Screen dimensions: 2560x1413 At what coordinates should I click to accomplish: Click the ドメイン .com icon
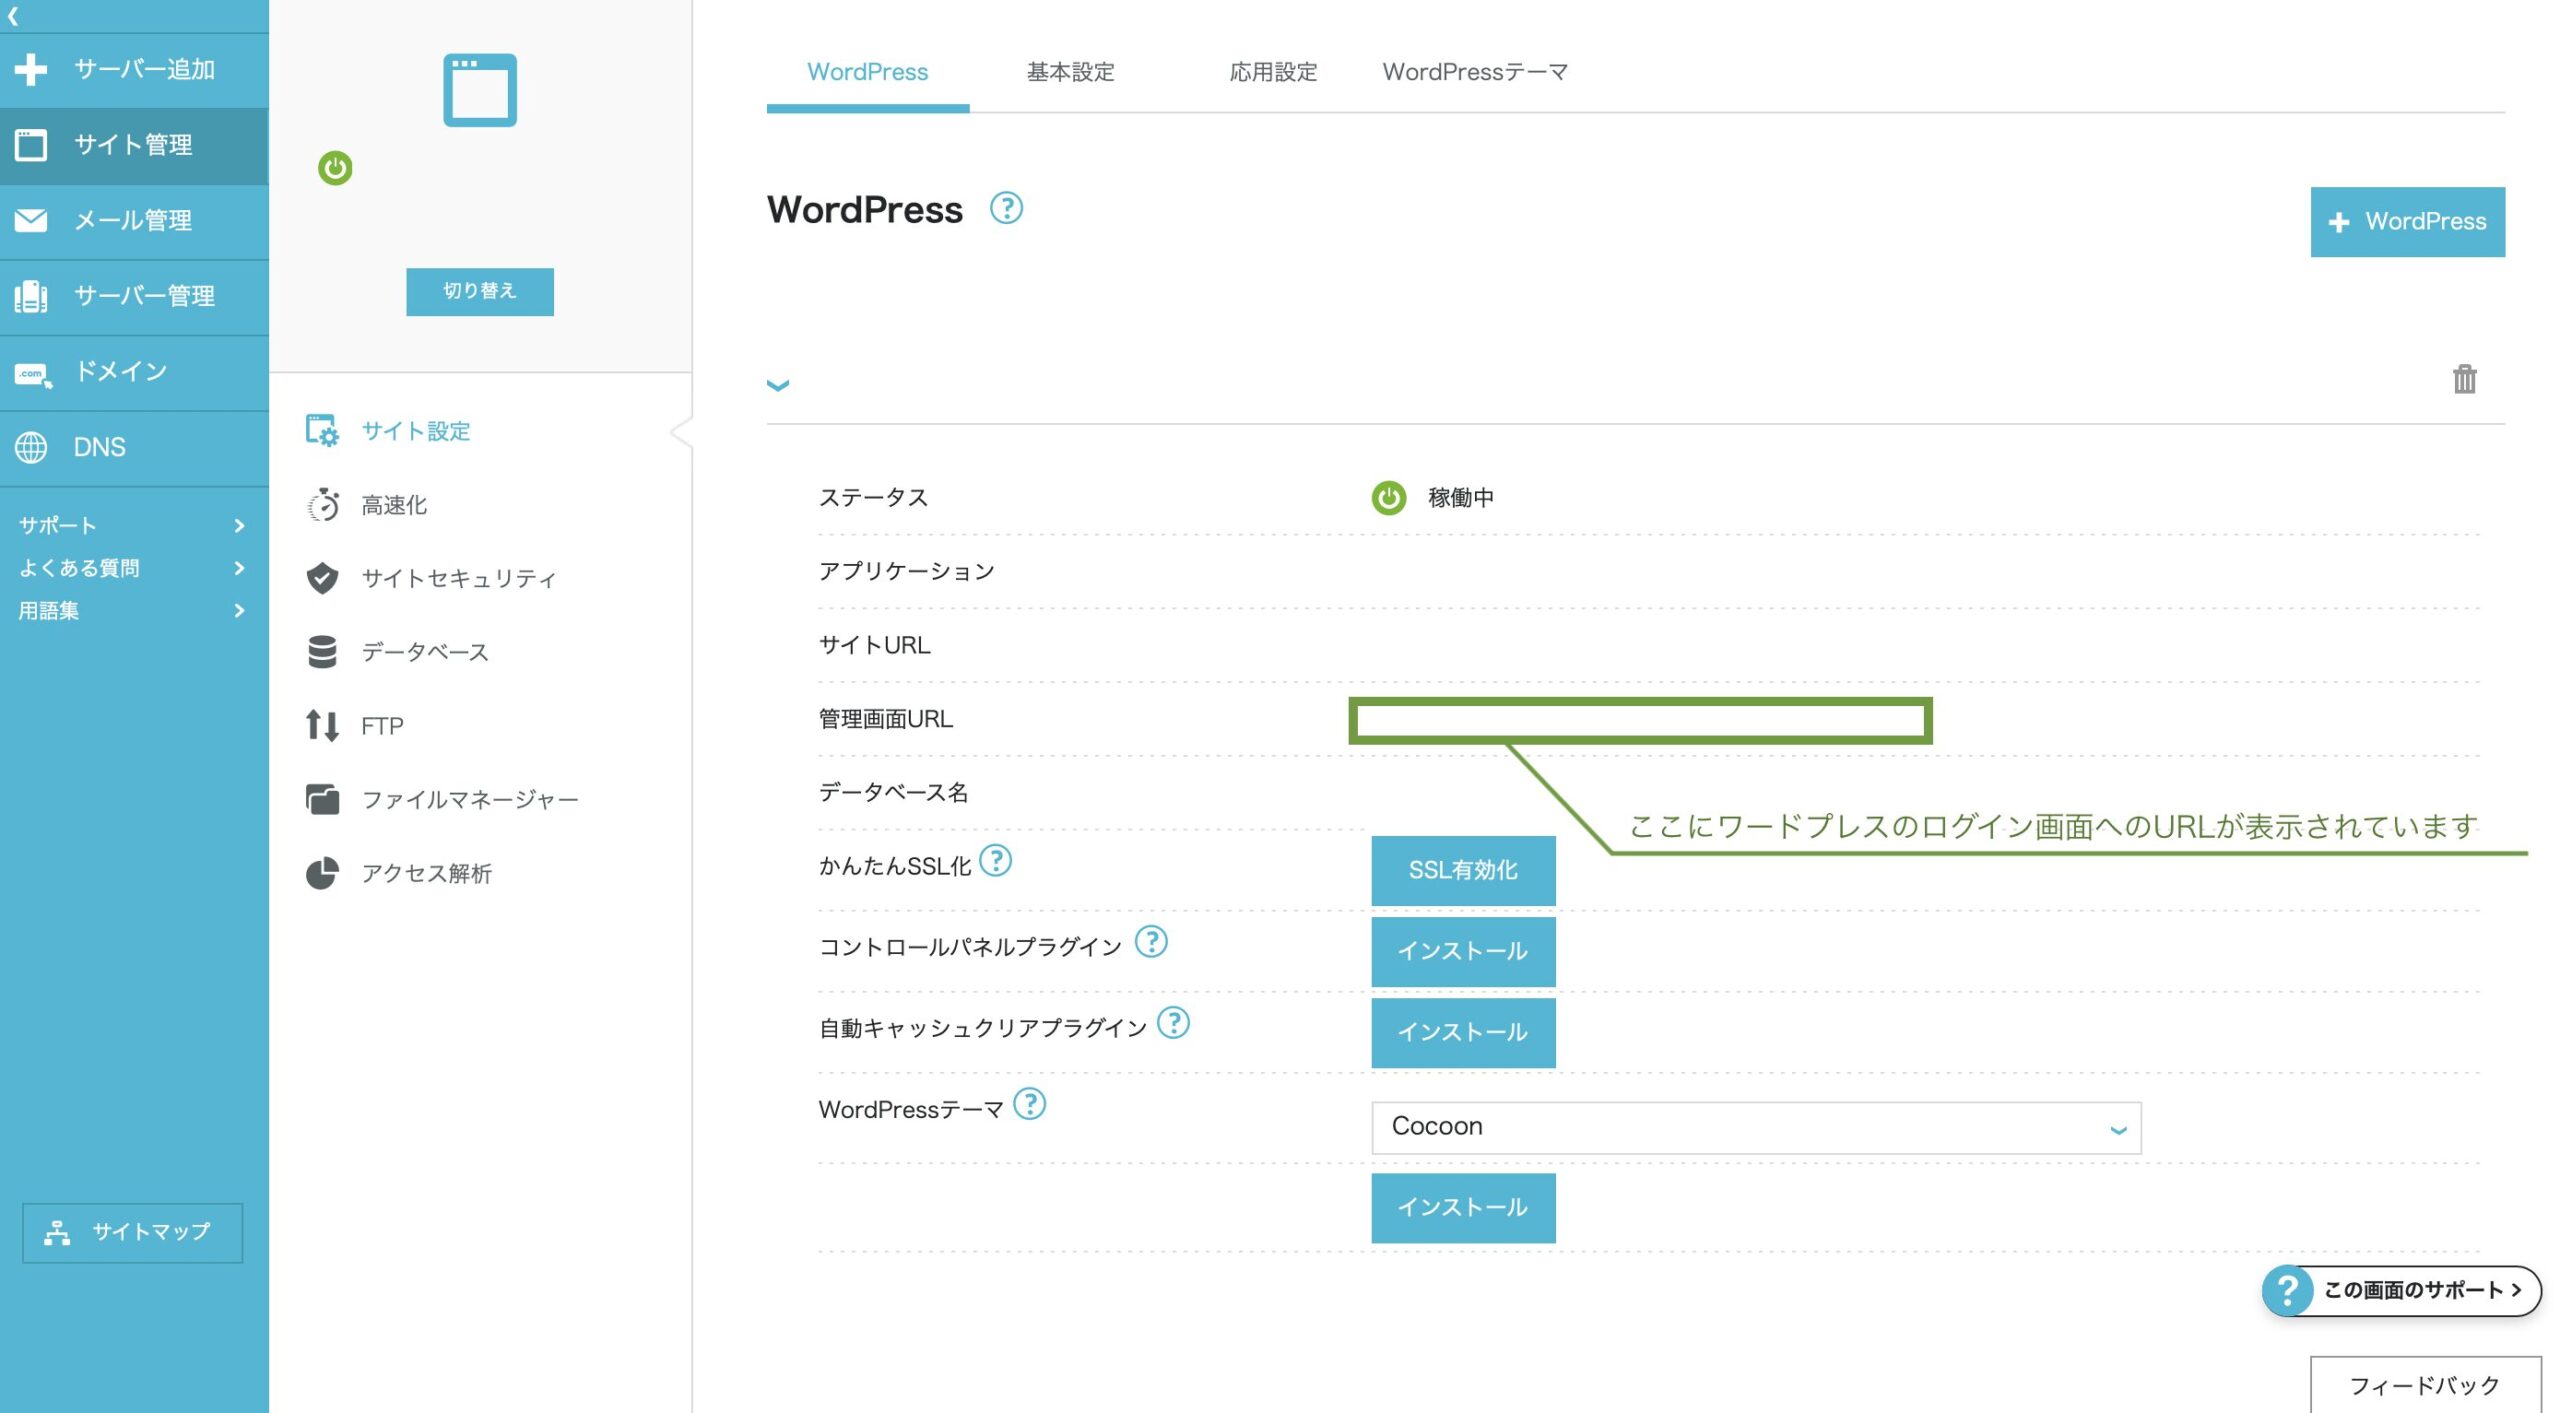click(32, 374)
